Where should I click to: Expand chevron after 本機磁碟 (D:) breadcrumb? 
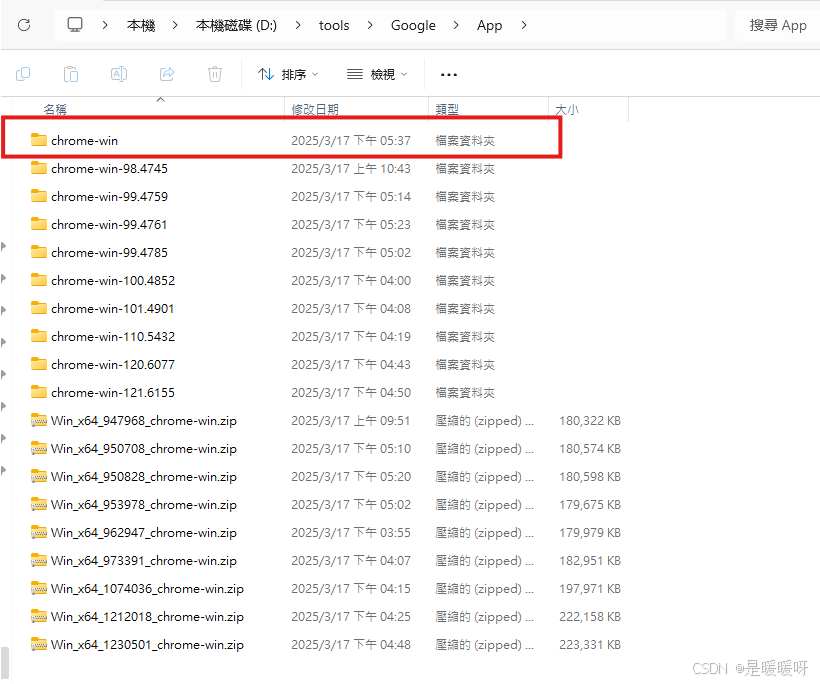298,25
